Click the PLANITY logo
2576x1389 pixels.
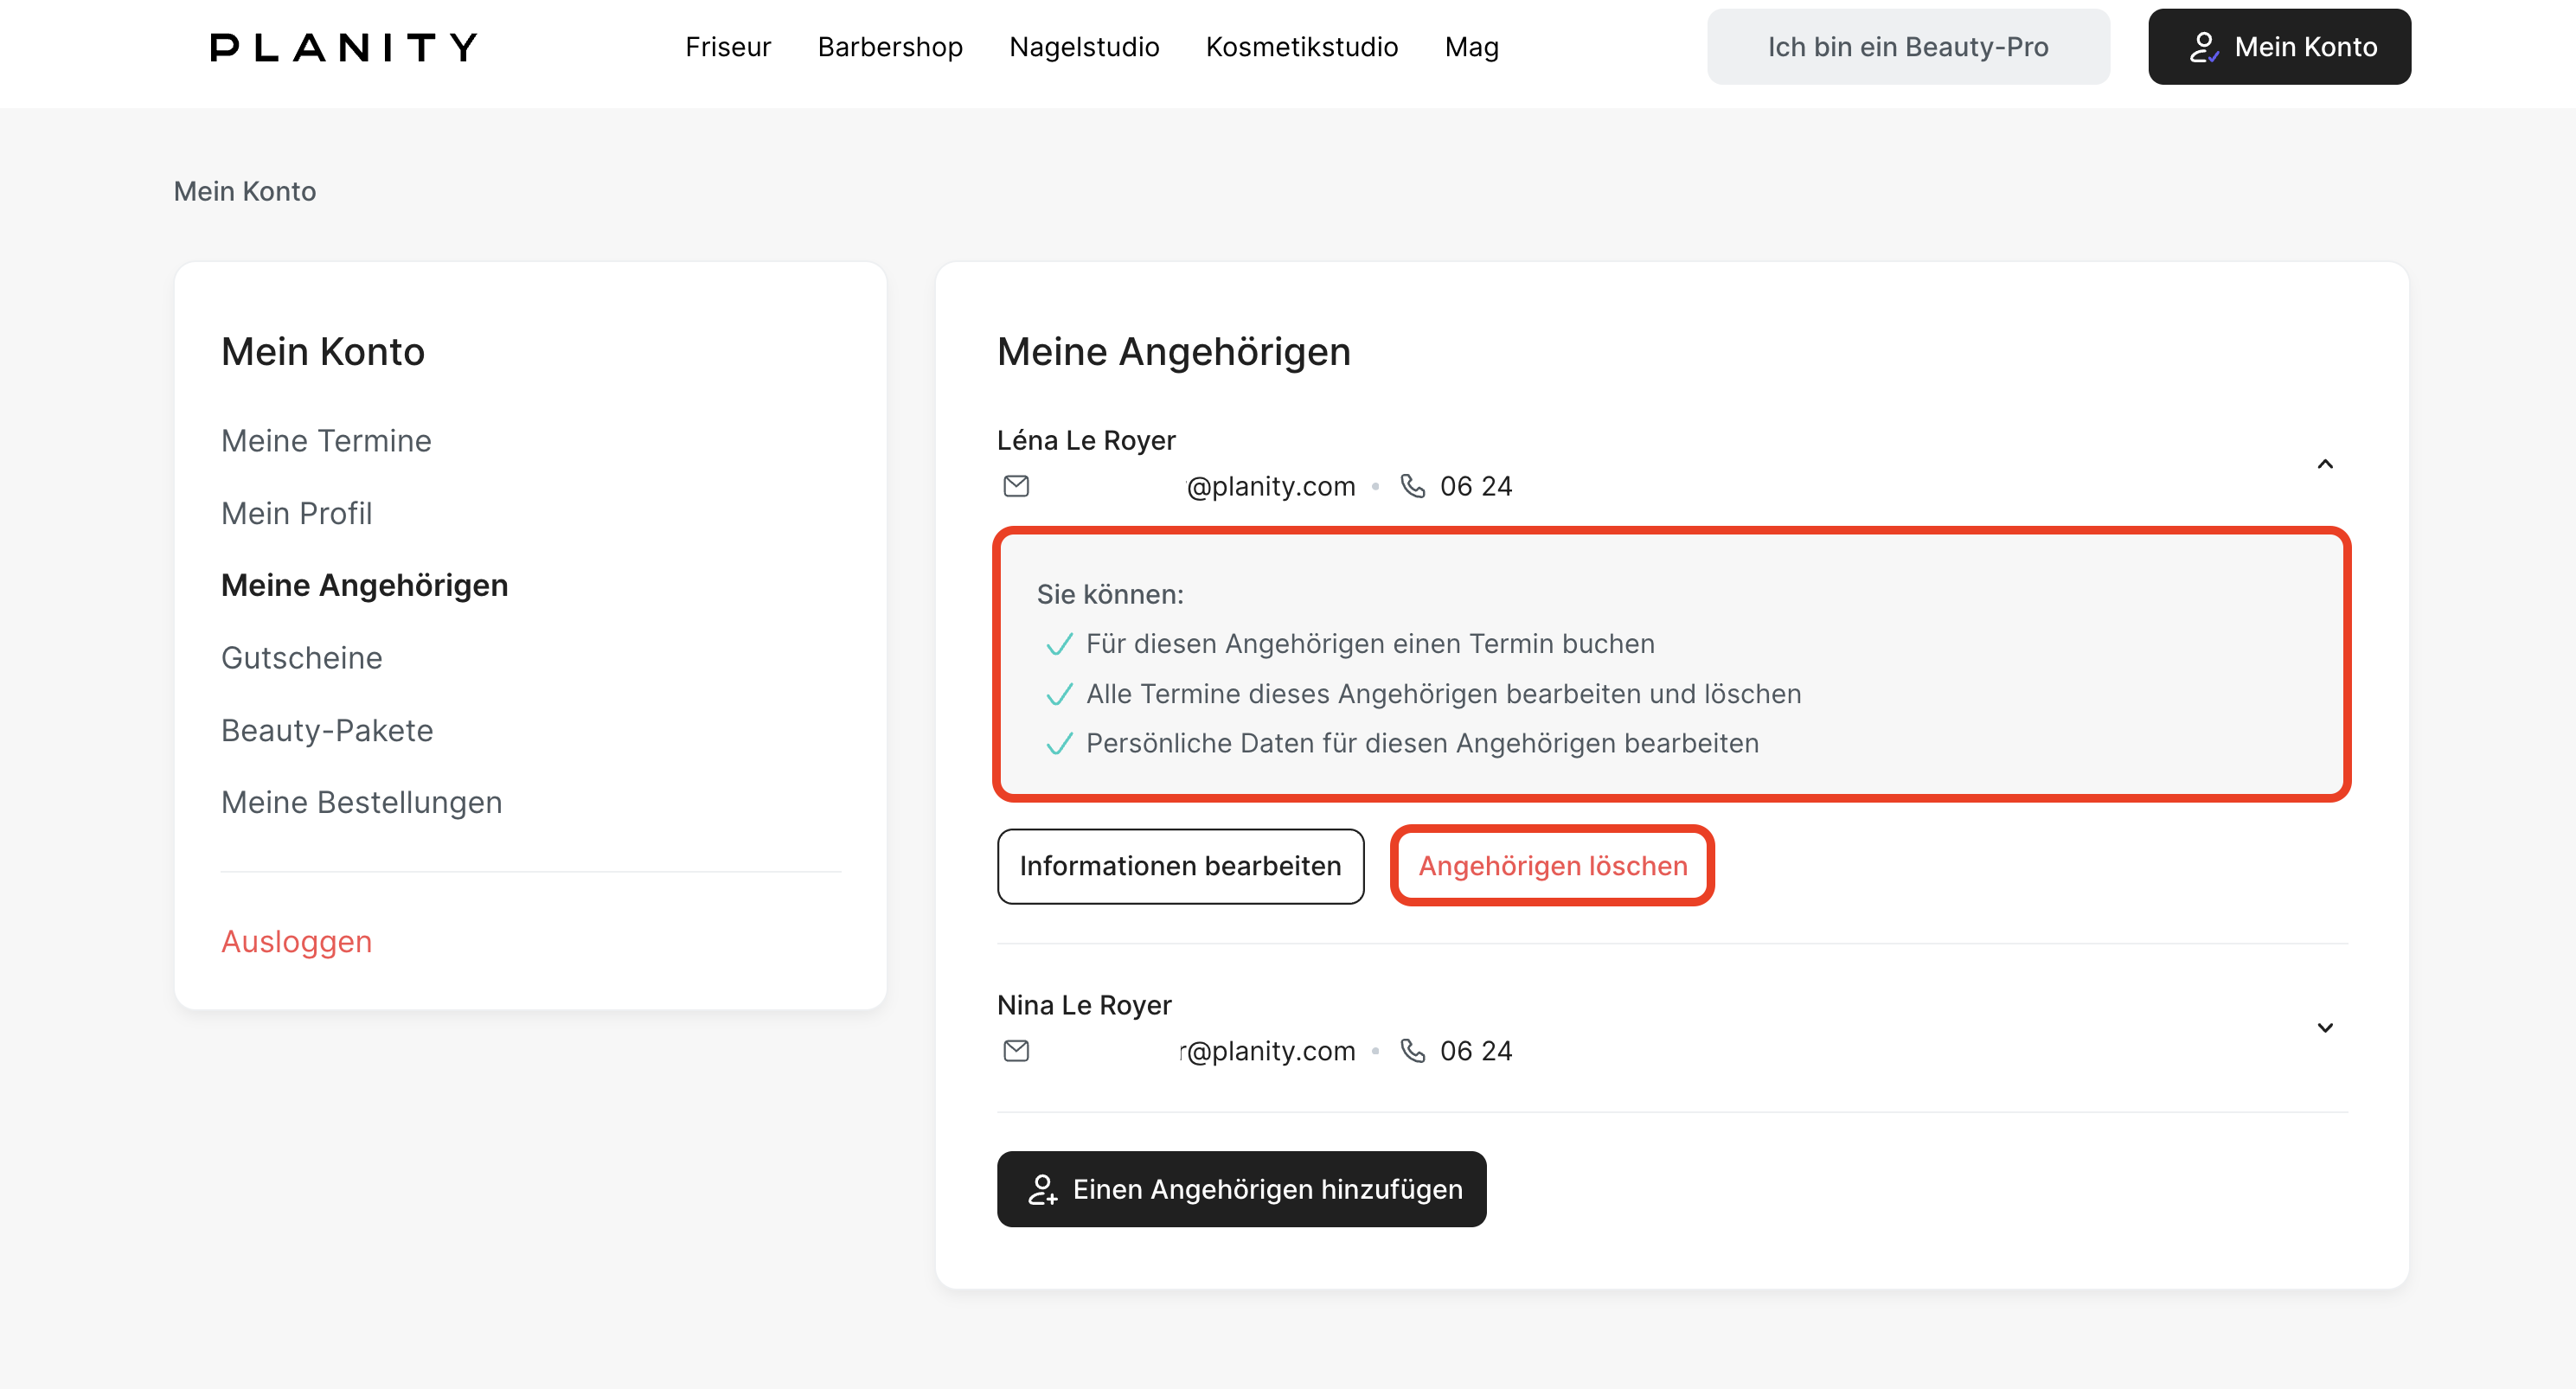coord(343,47)
